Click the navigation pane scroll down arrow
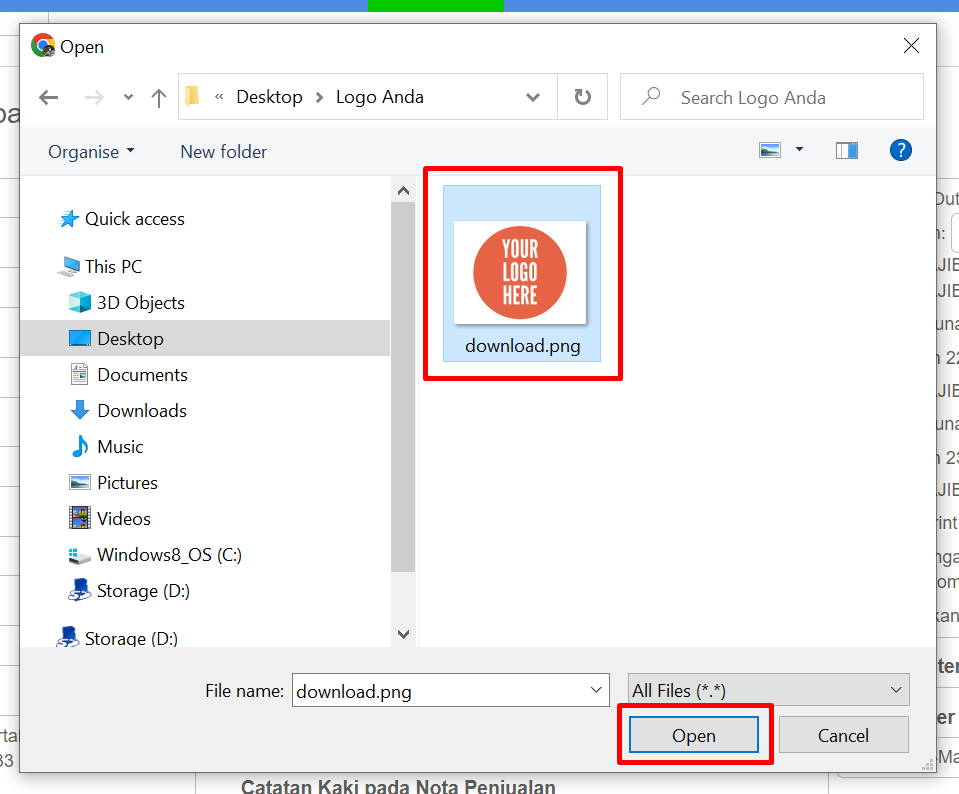 click(x=404, y=634)
